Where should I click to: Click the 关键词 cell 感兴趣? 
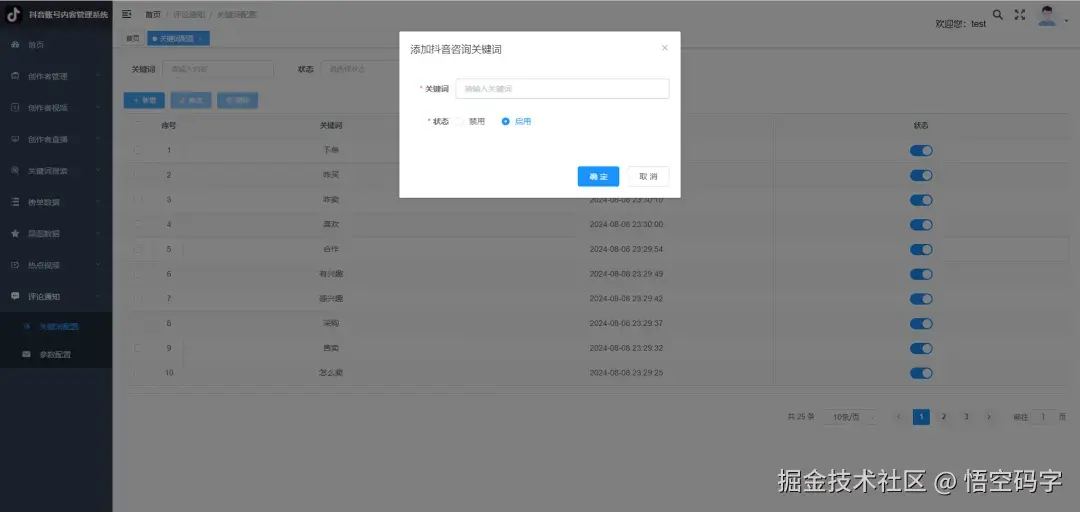pos(331,298)
